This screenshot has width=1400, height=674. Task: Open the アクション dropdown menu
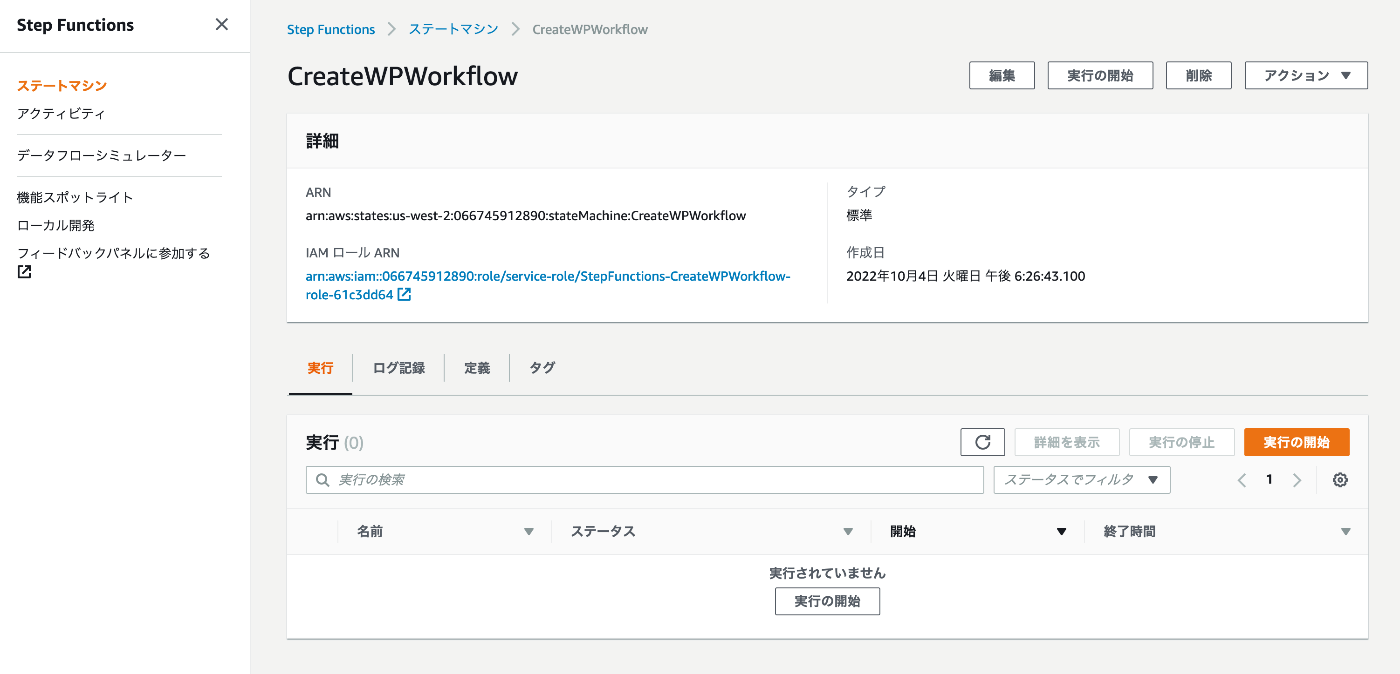coord(1306,75)
